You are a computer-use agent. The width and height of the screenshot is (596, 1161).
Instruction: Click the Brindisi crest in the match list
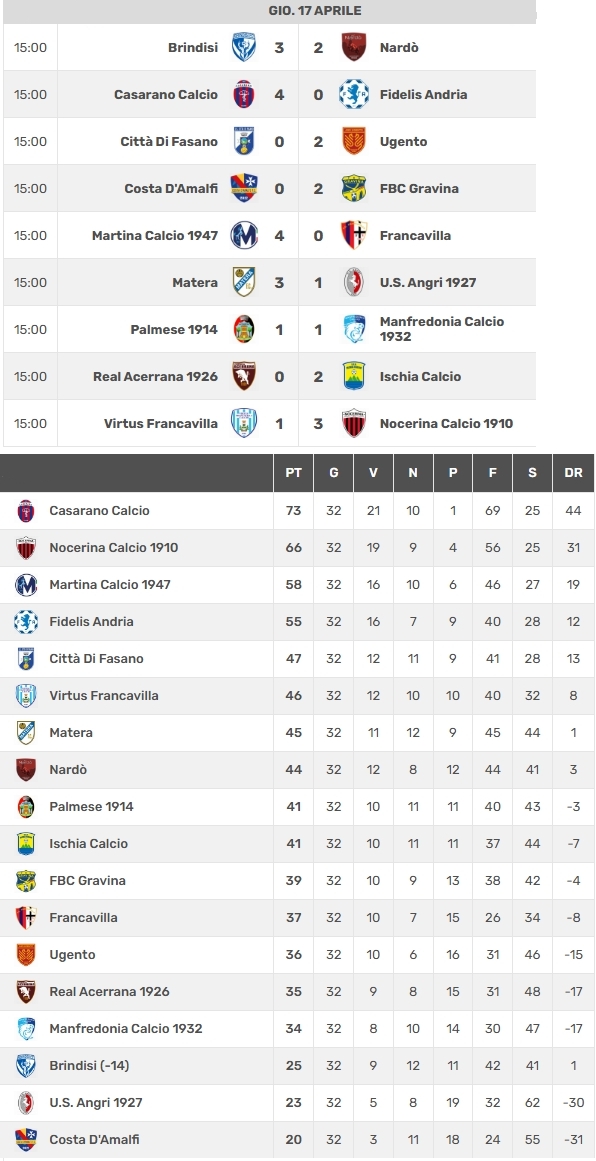pyautogui.click(x=244, y=47)
